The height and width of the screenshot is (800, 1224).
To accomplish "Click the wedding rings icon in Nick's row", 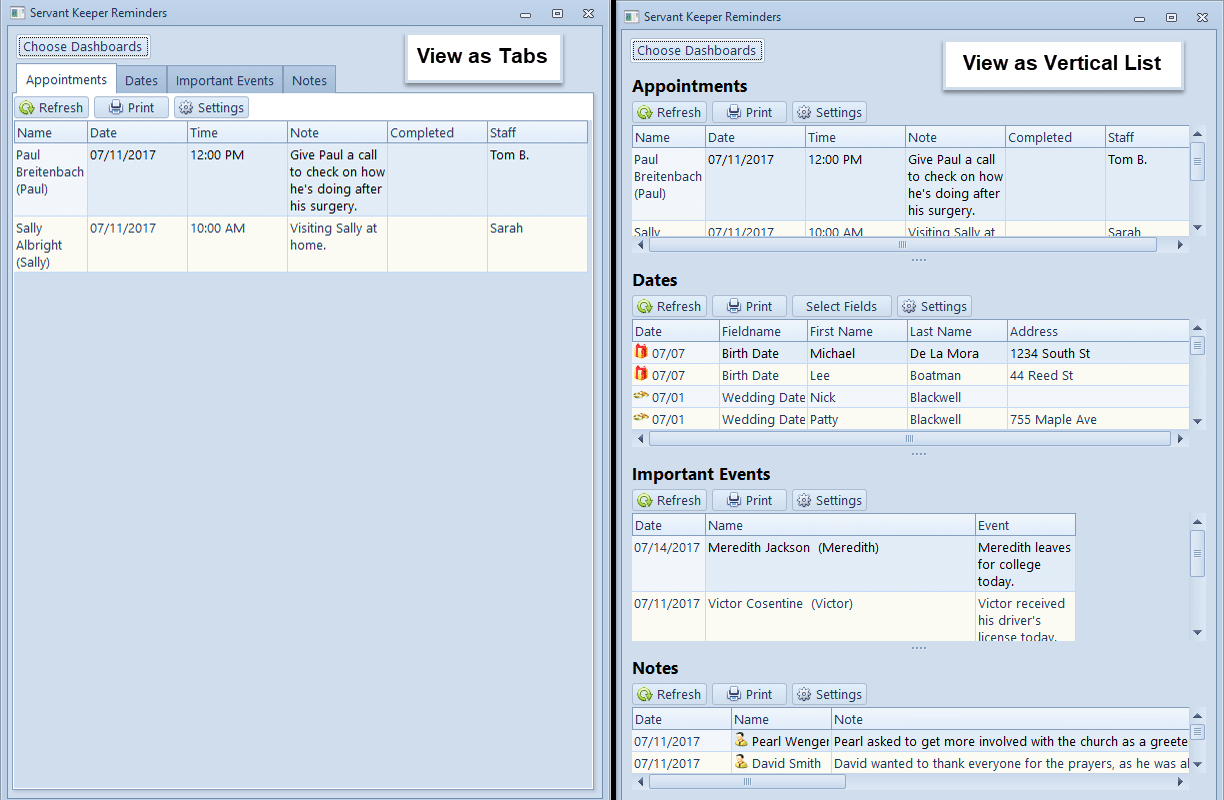I will point(641,396).
